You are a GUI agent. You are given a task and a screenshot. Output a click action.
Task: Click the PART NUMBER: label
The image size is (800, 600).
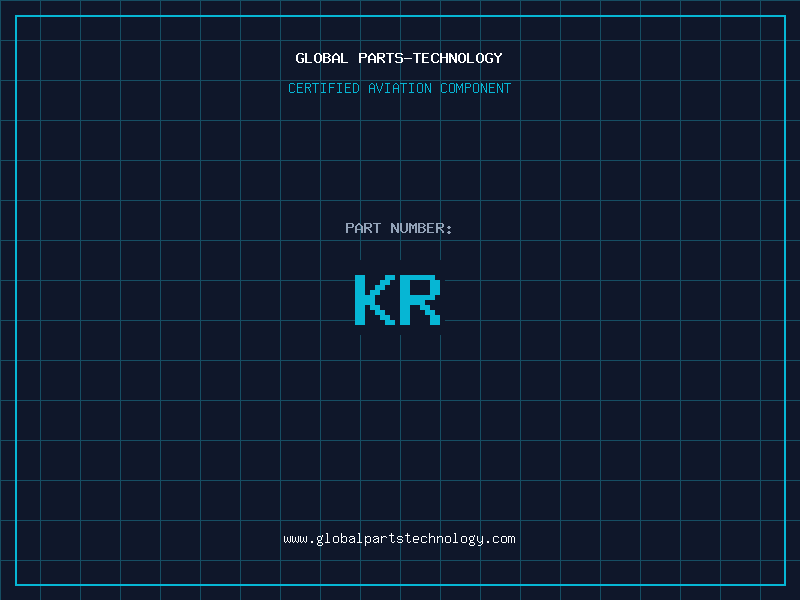pos(399,229)
